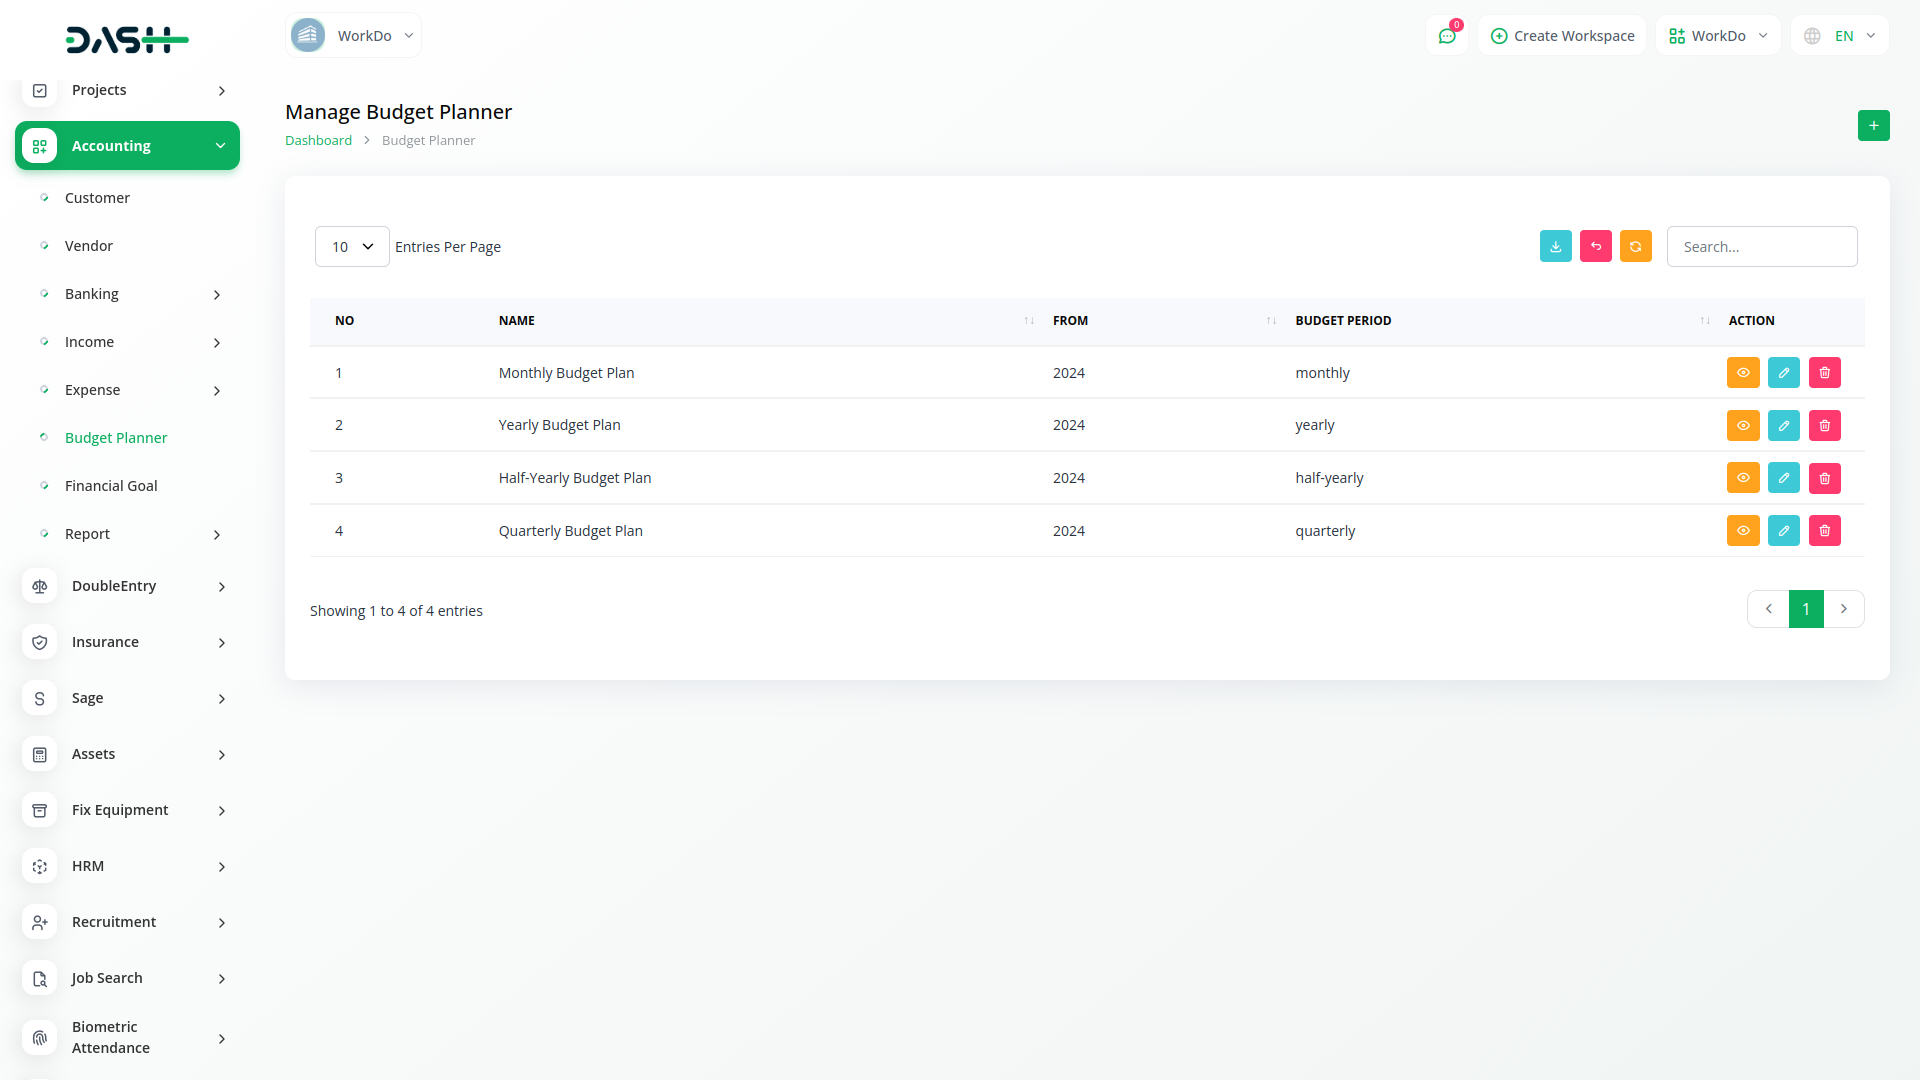
Task: Delete the Yearly Budget Plan entry
Action: pos(1824,426)
